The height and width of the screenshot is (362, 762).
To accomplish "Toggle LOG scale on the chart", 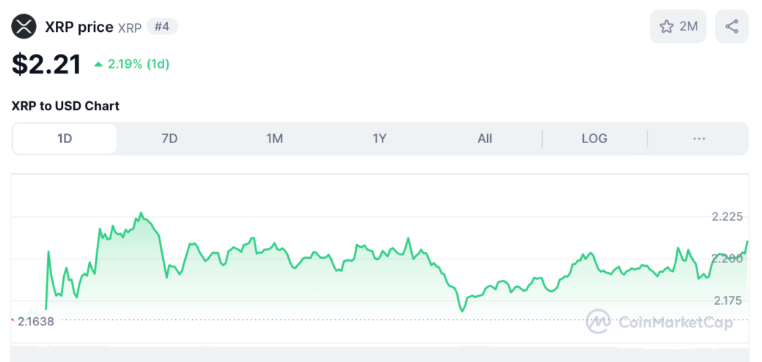I will [x=594, y=138].
